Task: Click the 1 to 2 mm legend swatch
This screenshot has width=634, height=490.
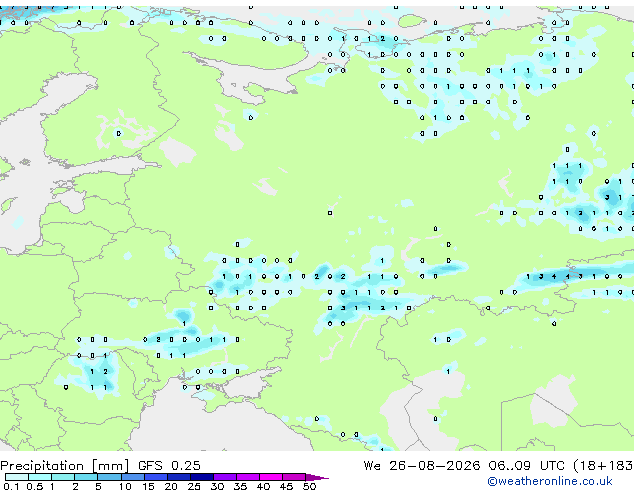Action: pos(63,477)
